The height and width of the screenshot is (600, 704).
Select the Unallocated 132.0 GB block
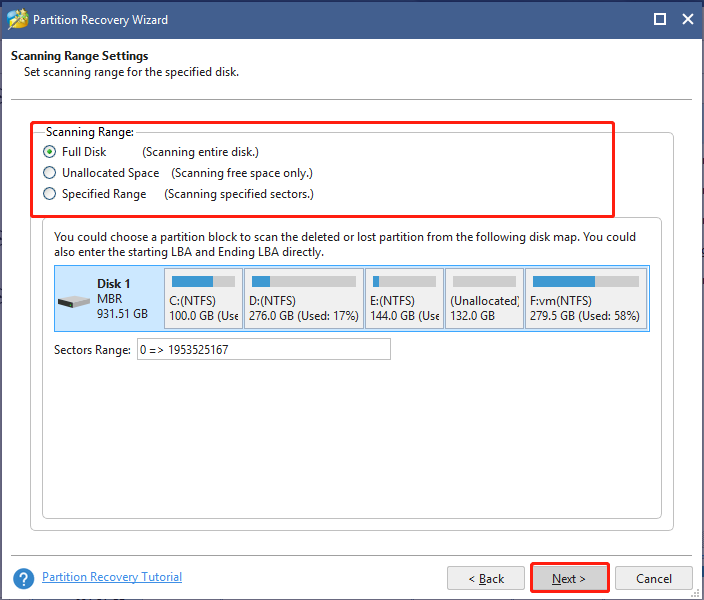pos(484,299)
